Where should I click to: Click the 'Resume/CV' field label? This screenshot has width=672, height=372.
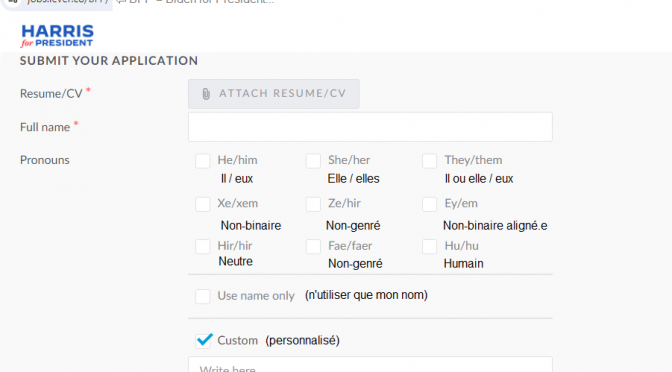tap(51, 93)
